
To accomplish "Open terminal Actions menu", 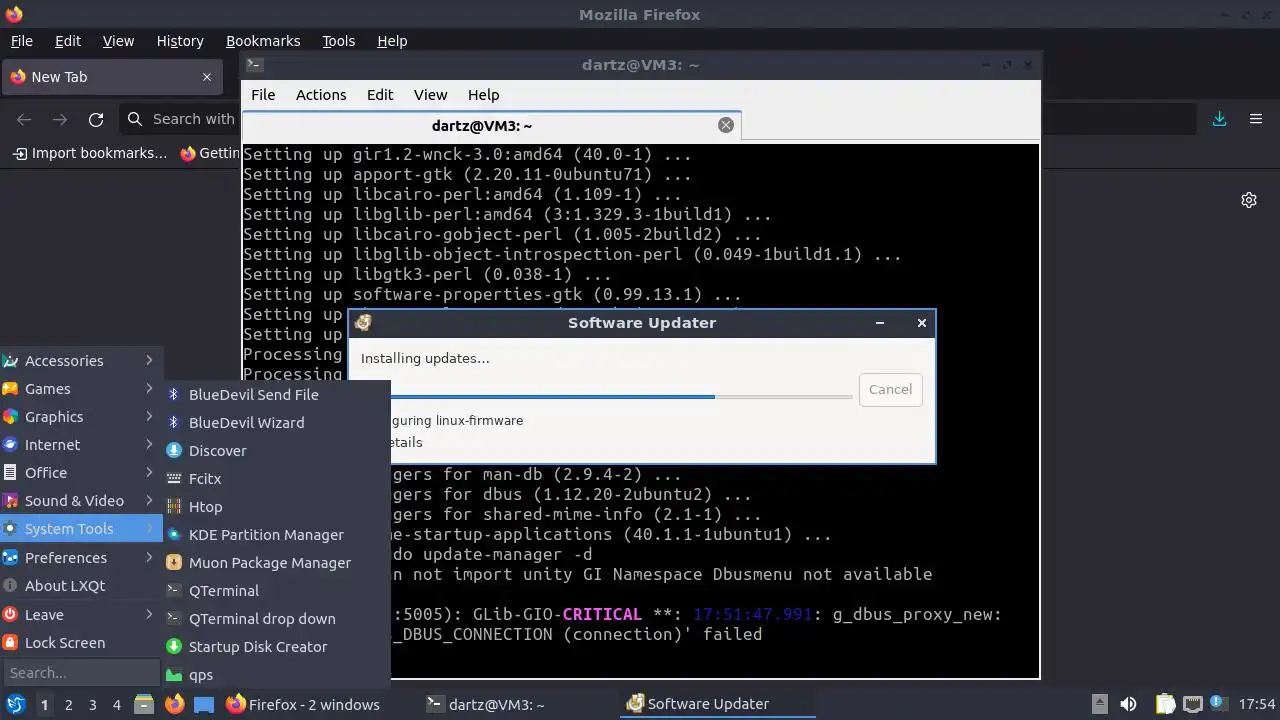I will [321, 95].
